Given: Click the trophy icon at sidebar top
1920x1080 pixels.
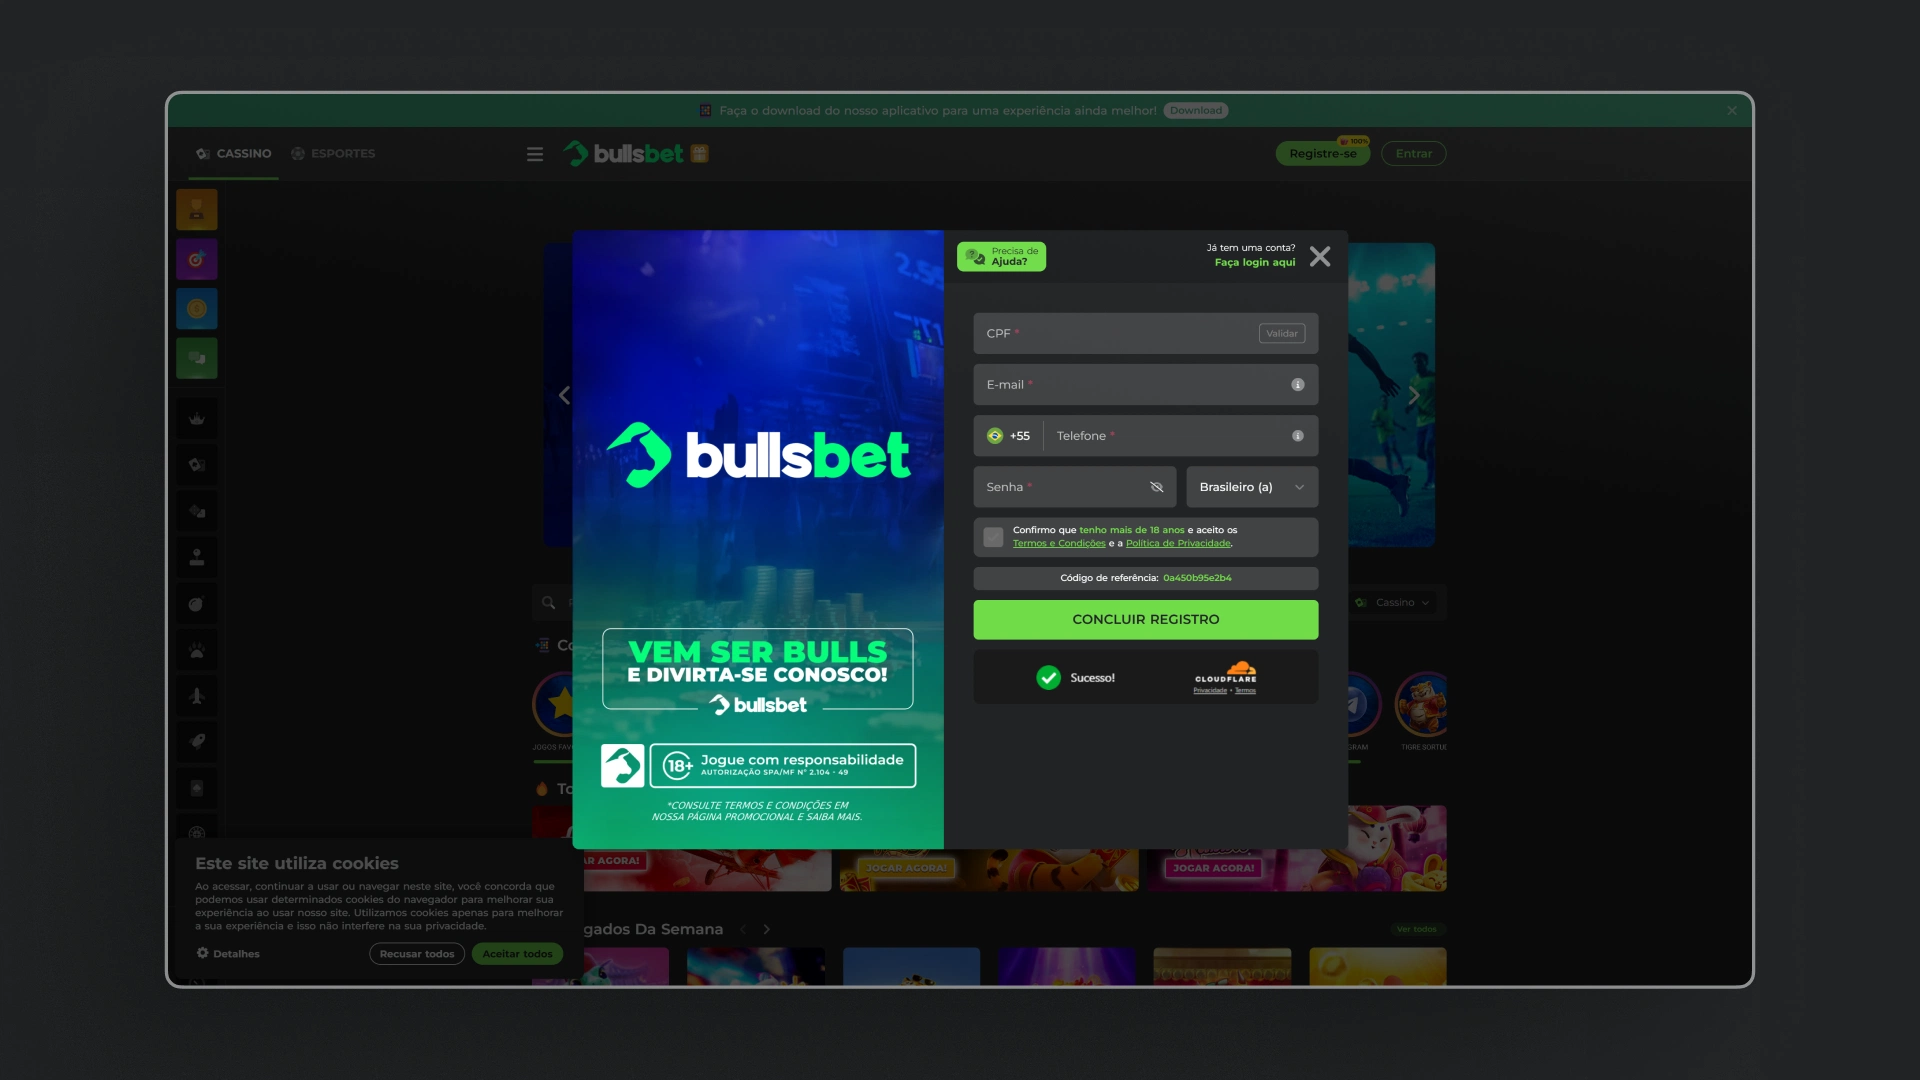Looking at the screenshot, I should [x=196, y=209].
